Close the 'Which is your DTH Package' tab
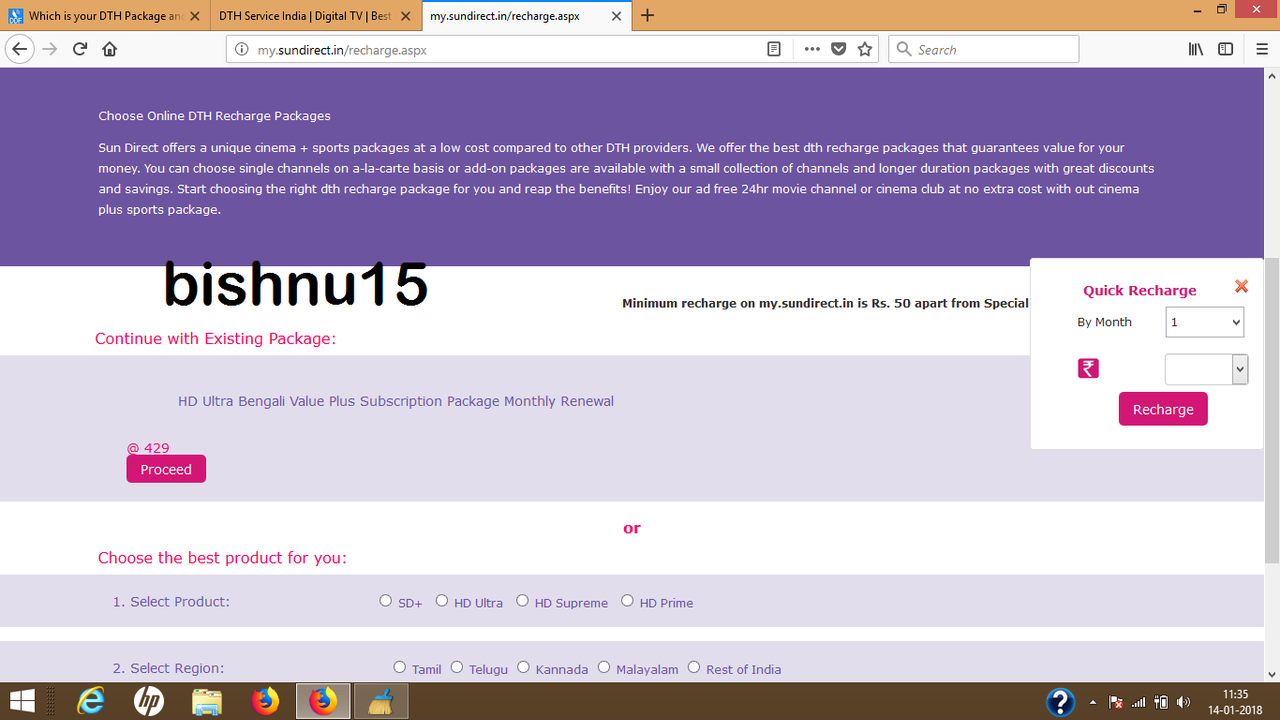Screen dimensions: 1280x720 click(x=195, y=16)
